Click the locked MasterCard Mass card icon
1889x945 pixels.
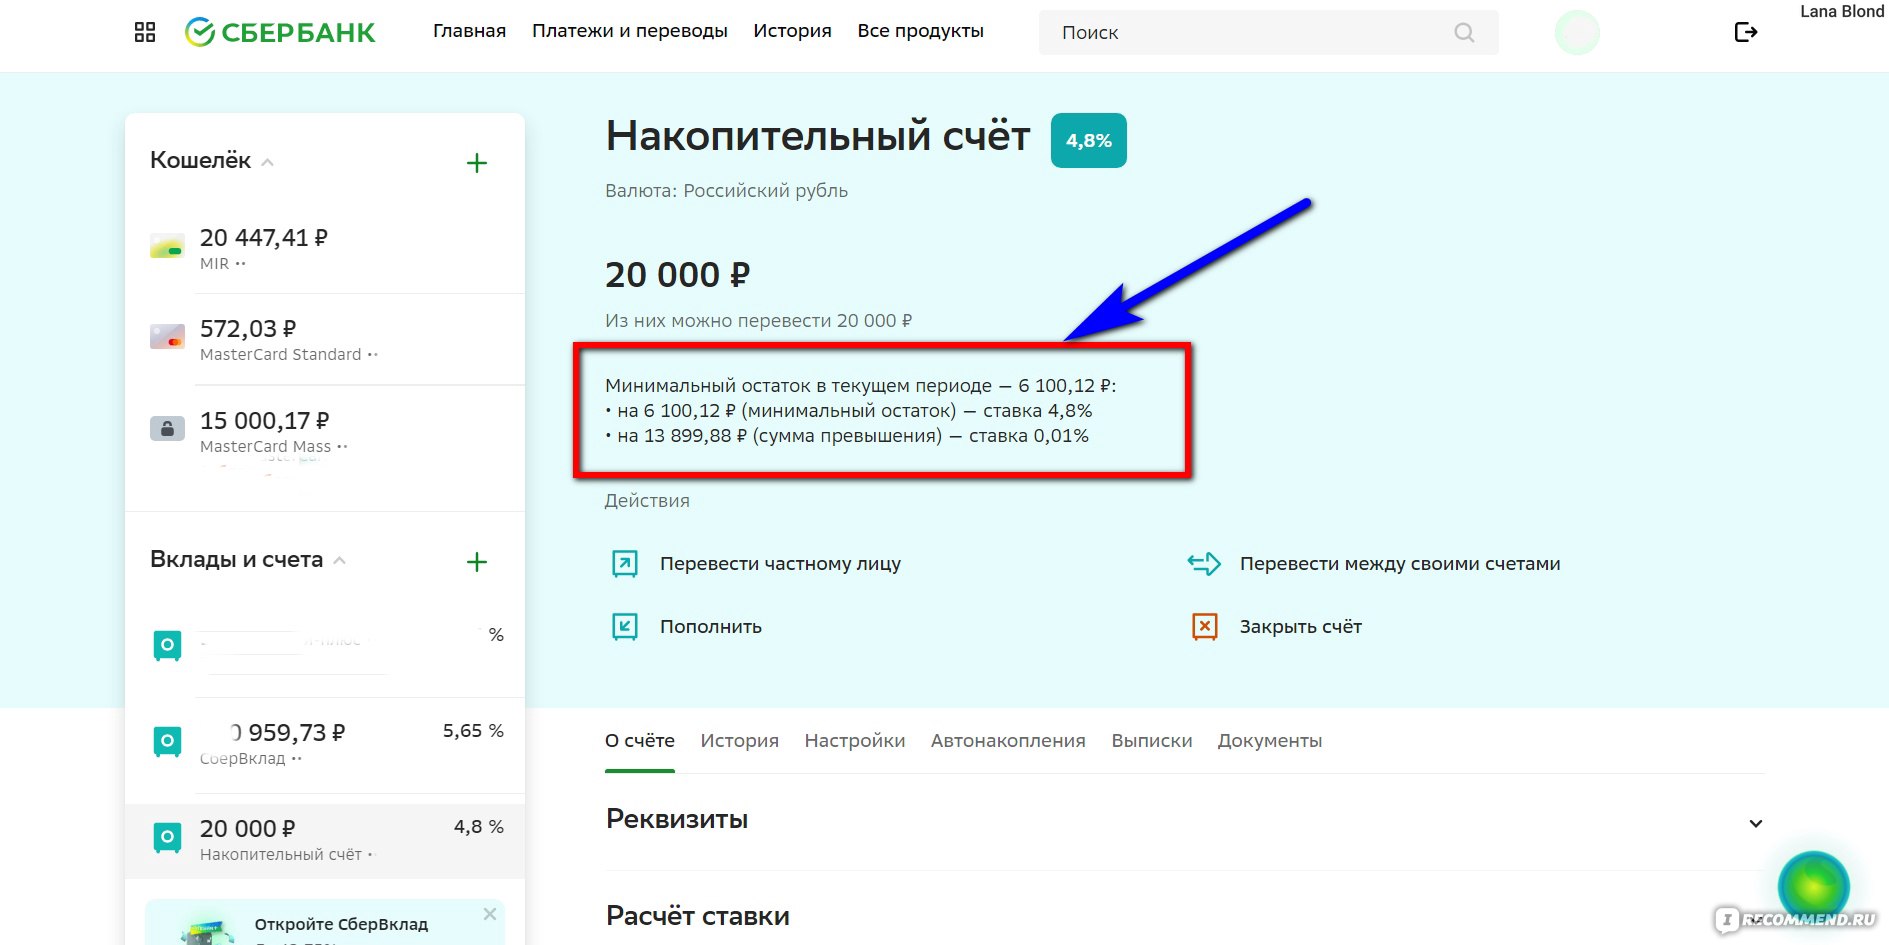coord(167,428)
